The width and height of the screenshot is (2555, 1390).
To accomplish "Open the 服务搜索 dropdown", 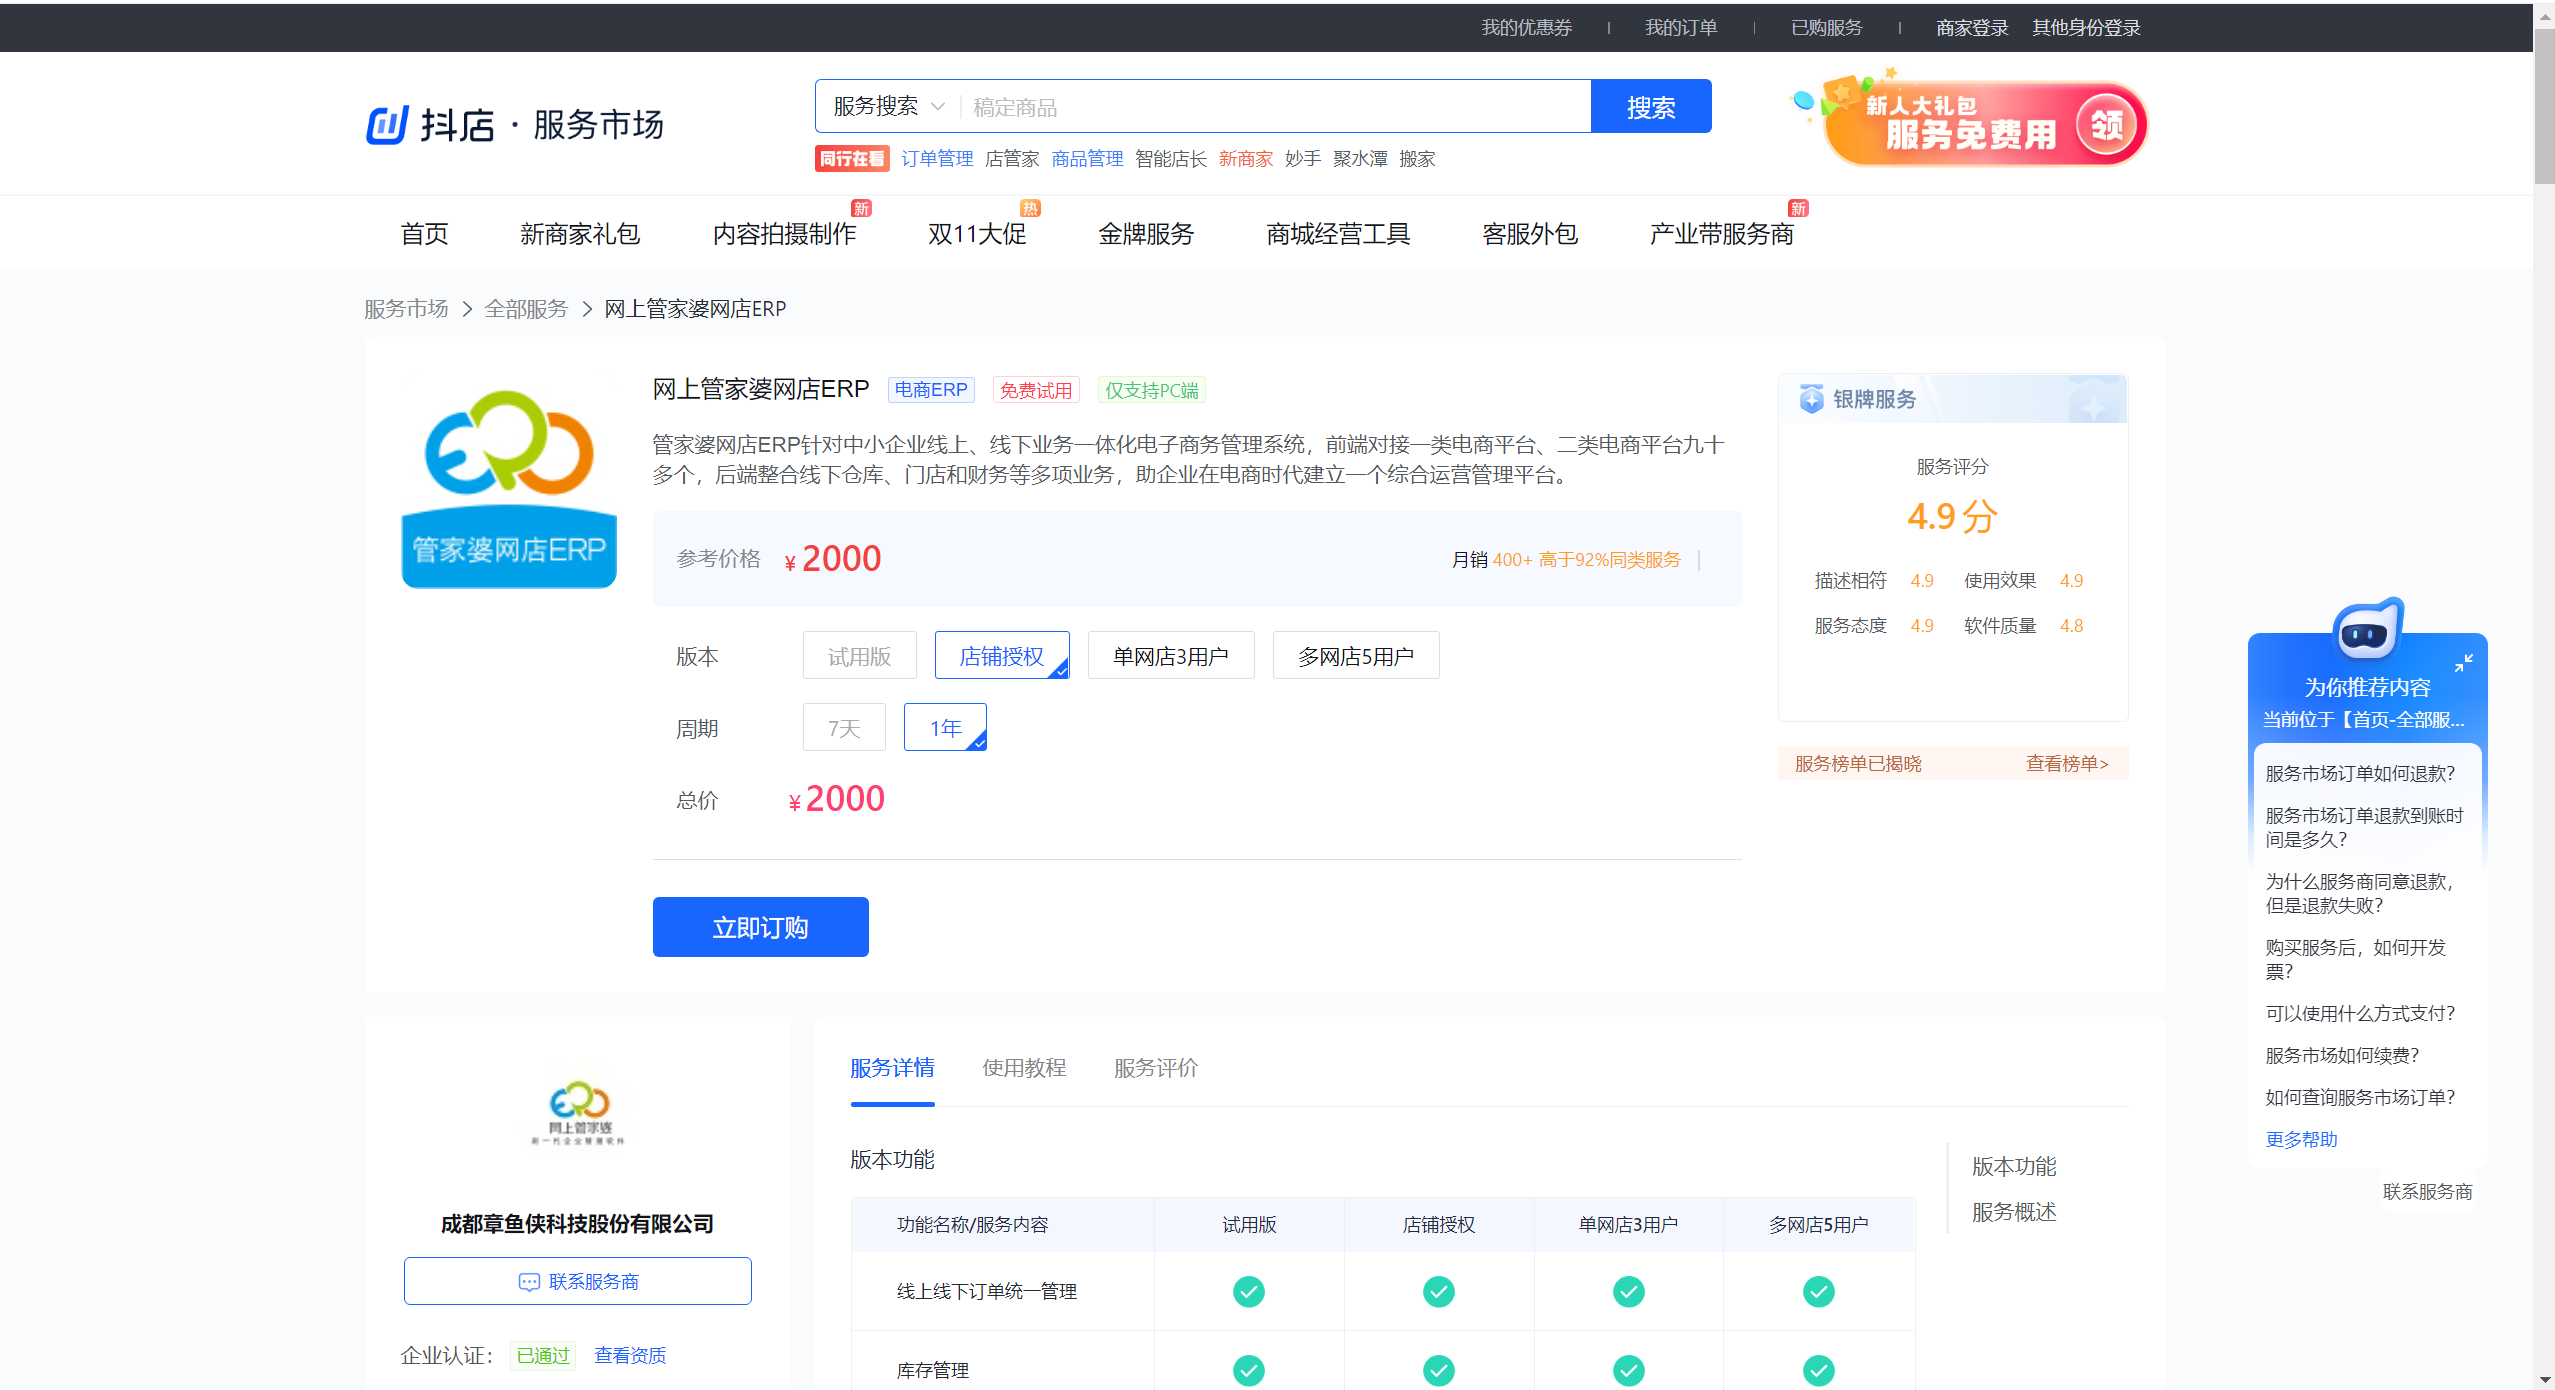I will click(x=888, y=107).
